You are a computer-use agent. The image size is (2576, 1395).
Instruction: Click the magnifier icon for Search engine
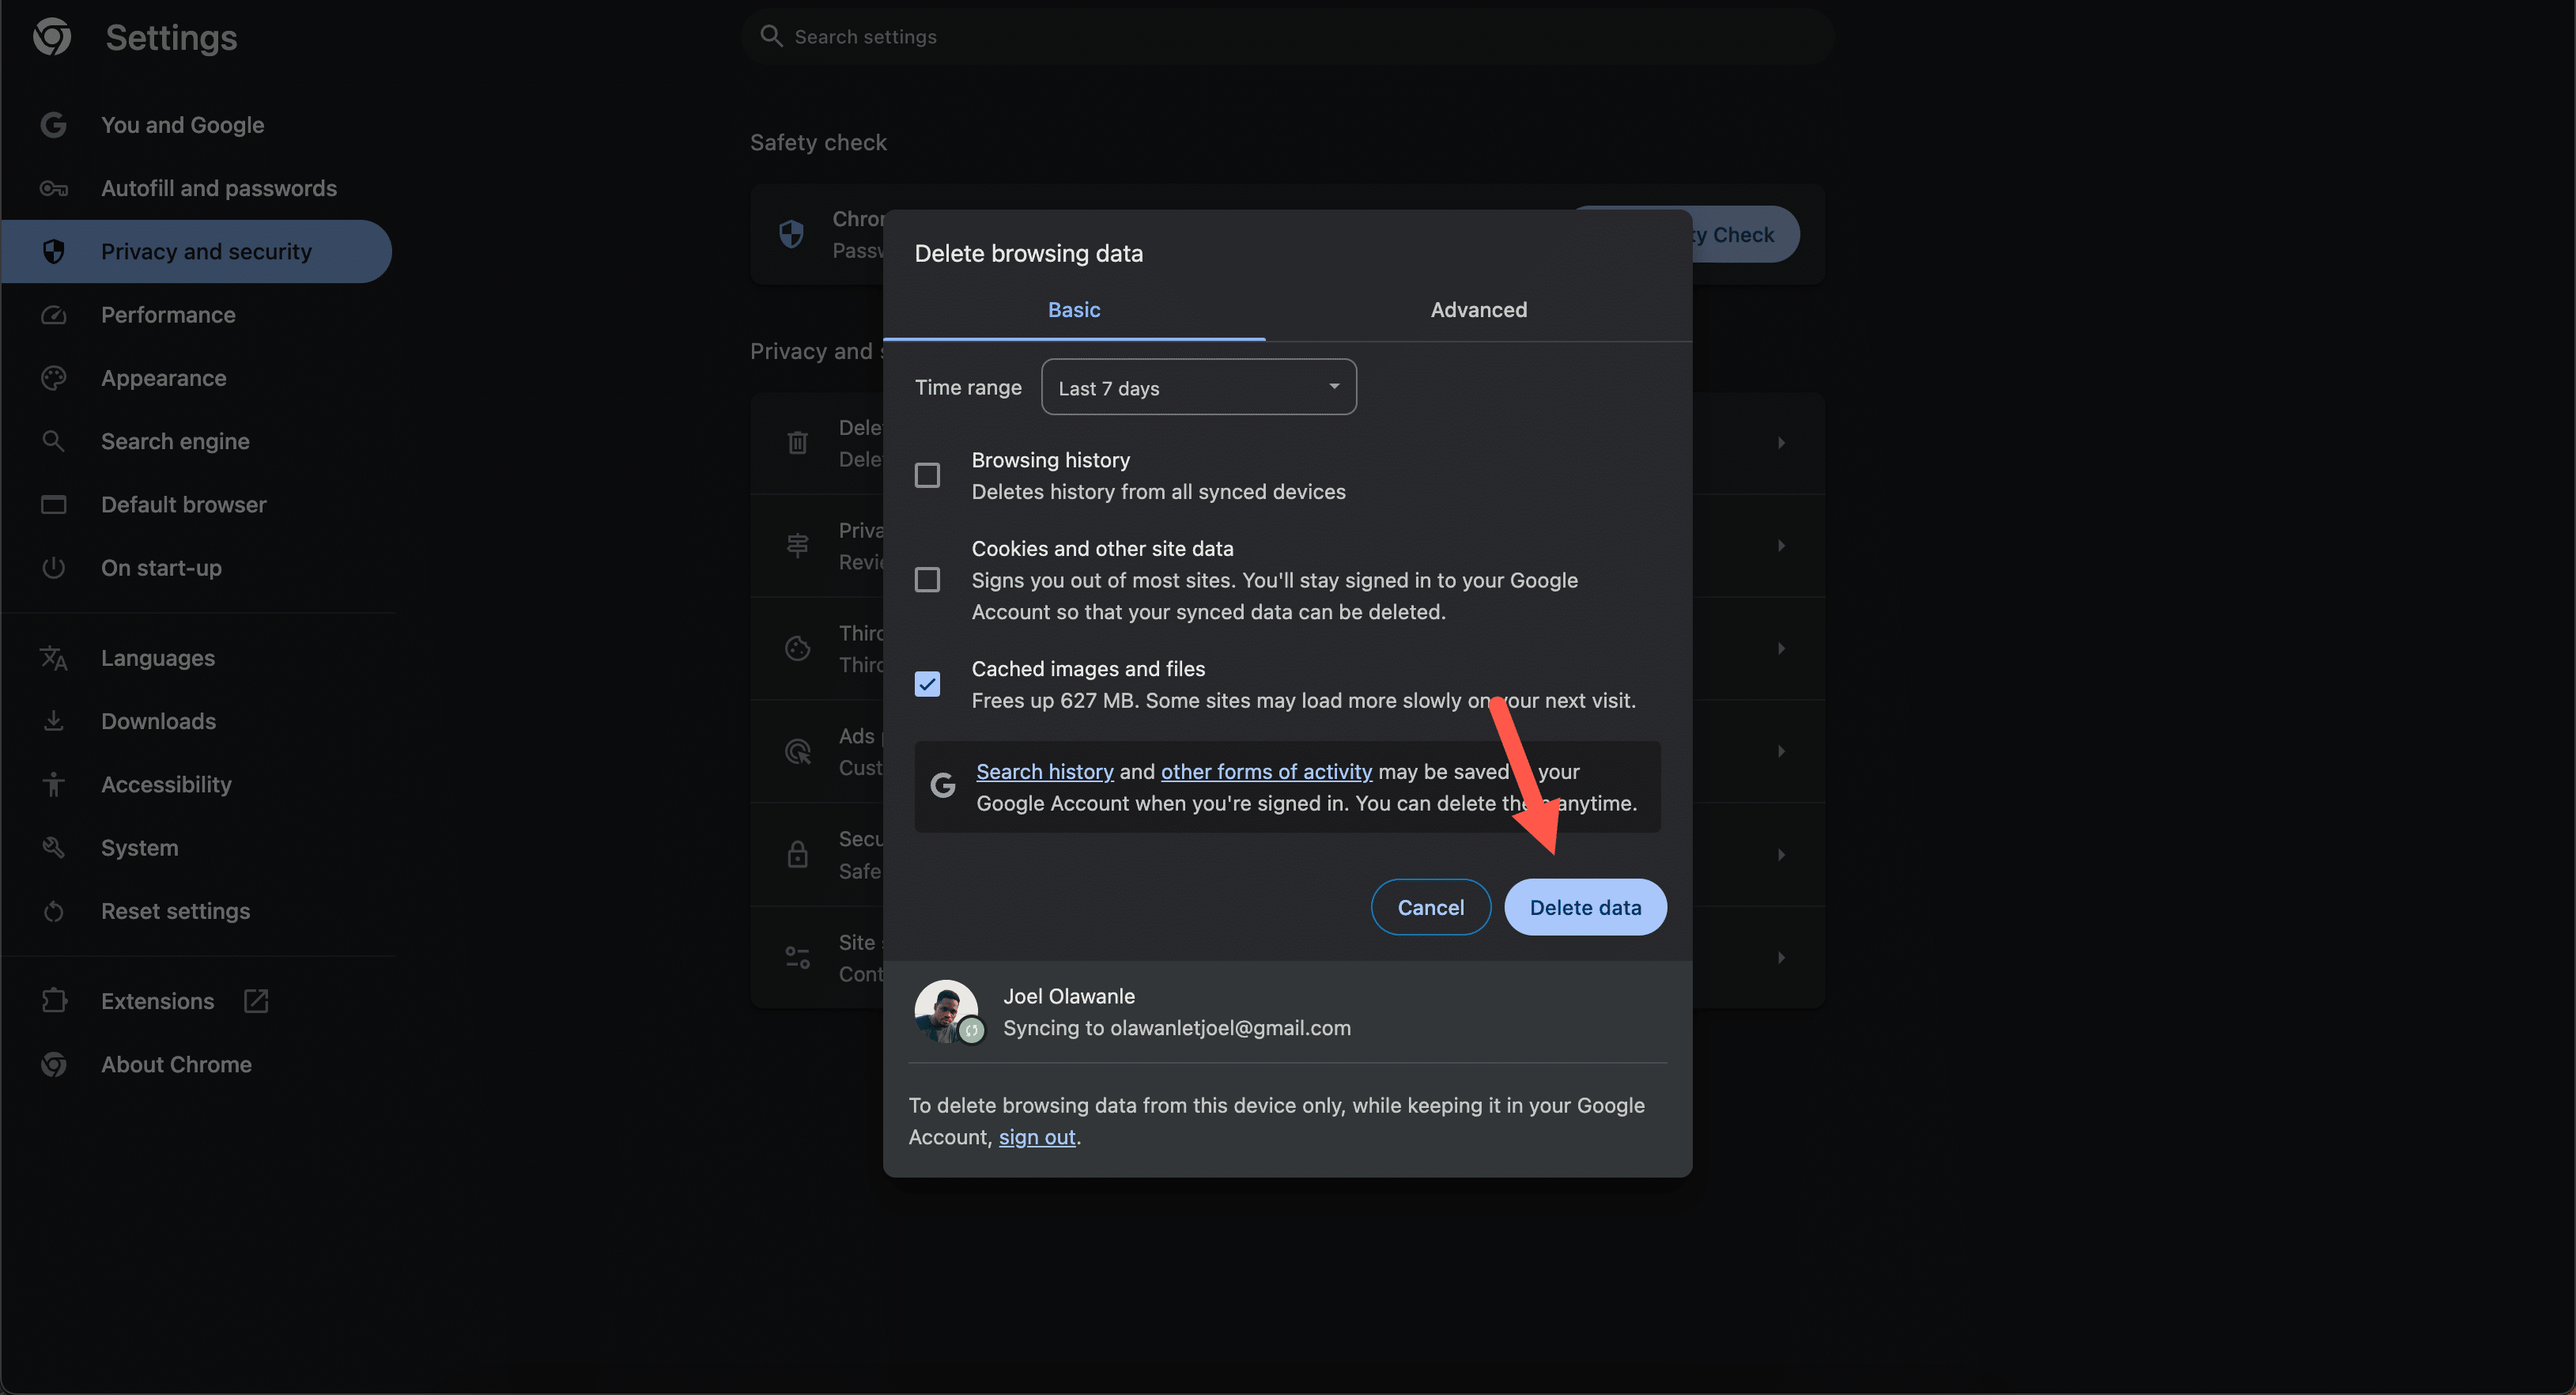click(x=53, y=441)
